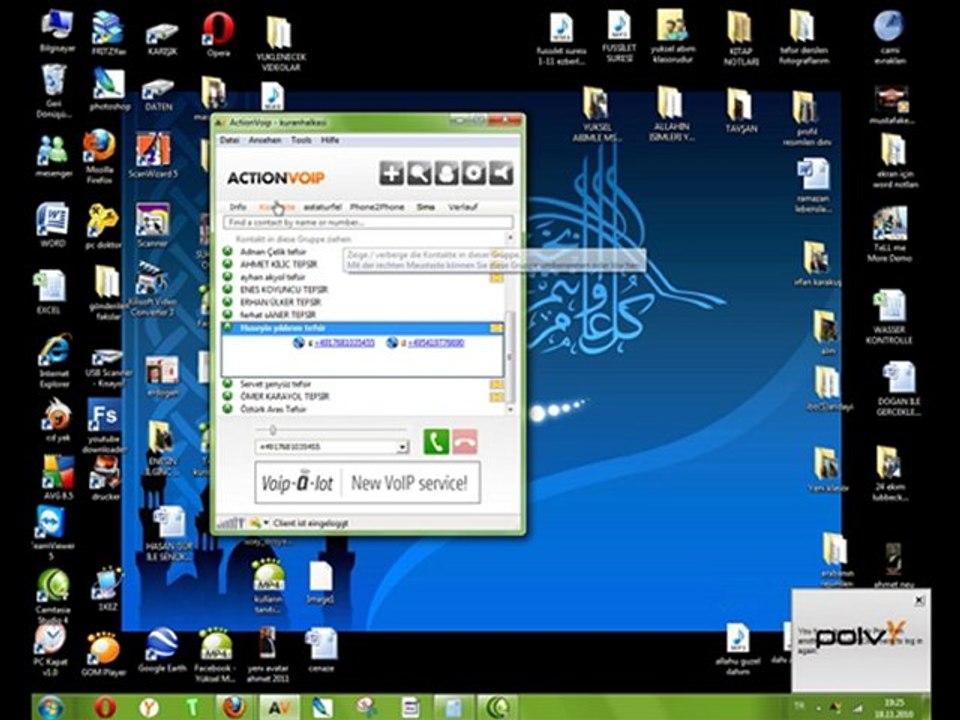Viewport: 960px width, 720px height.
Task: Open the Datei menu
Action: tap(229, 140)
